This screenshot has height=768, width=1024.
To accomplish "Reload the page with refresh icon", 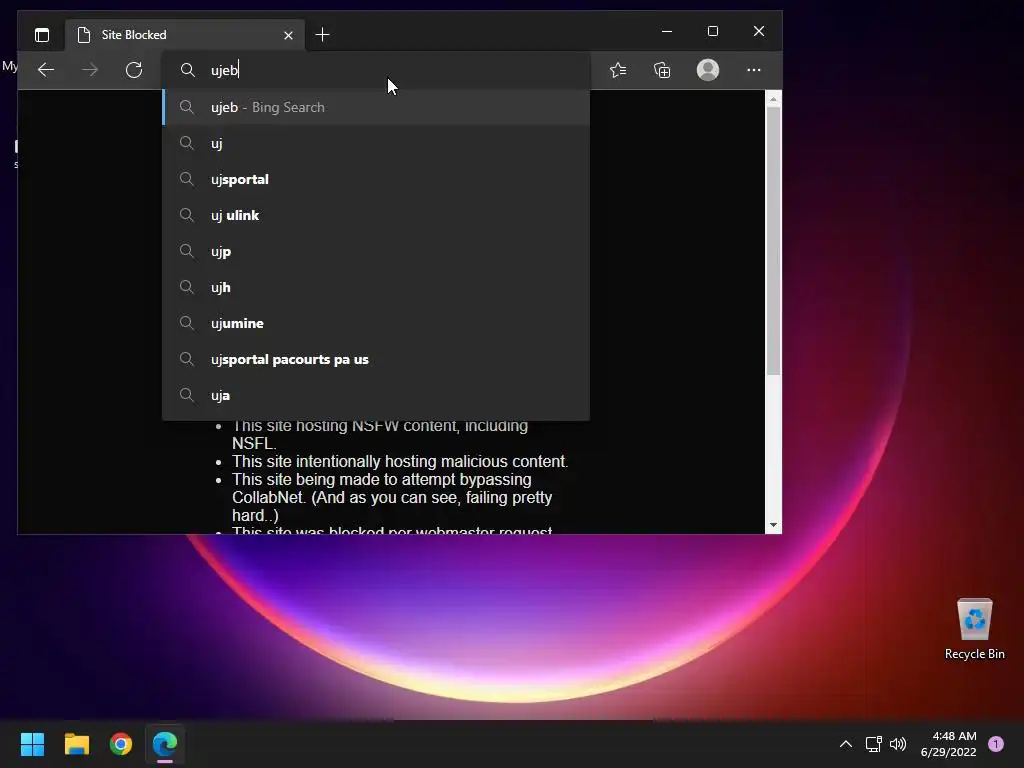I will coord(134,70).
